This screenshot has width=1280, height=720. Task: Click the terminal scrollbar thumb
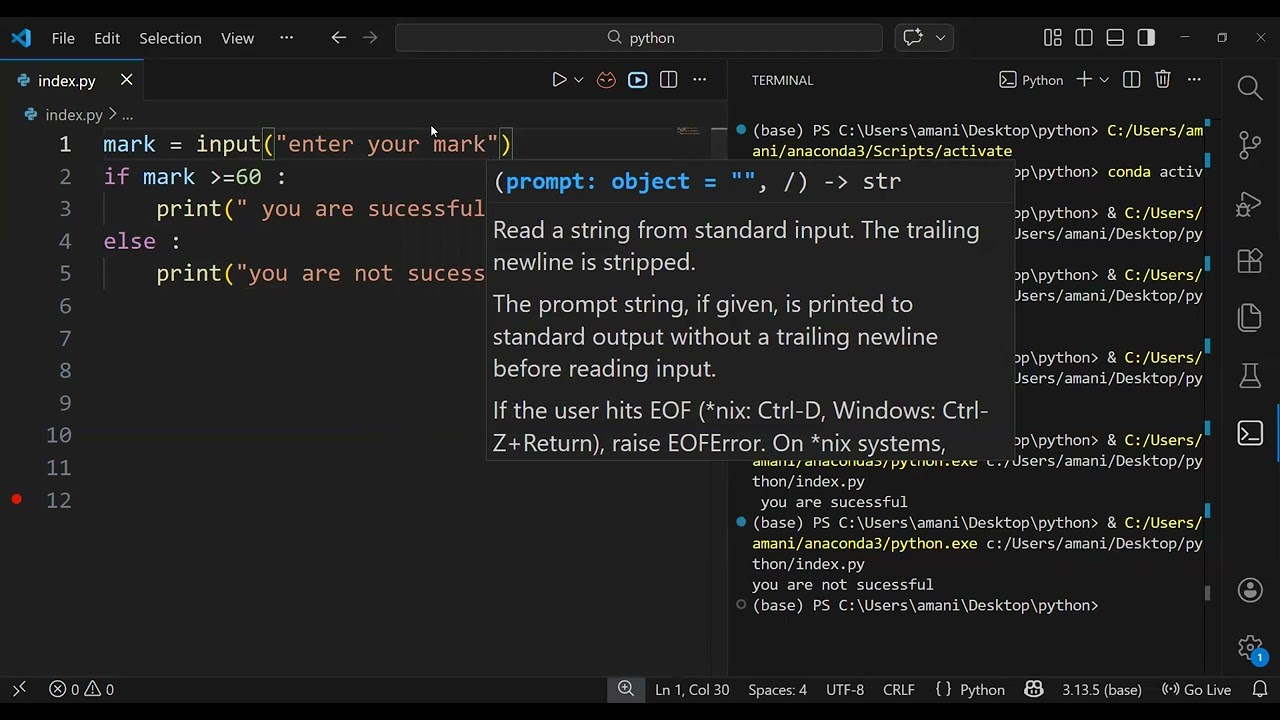[1207, 592]
